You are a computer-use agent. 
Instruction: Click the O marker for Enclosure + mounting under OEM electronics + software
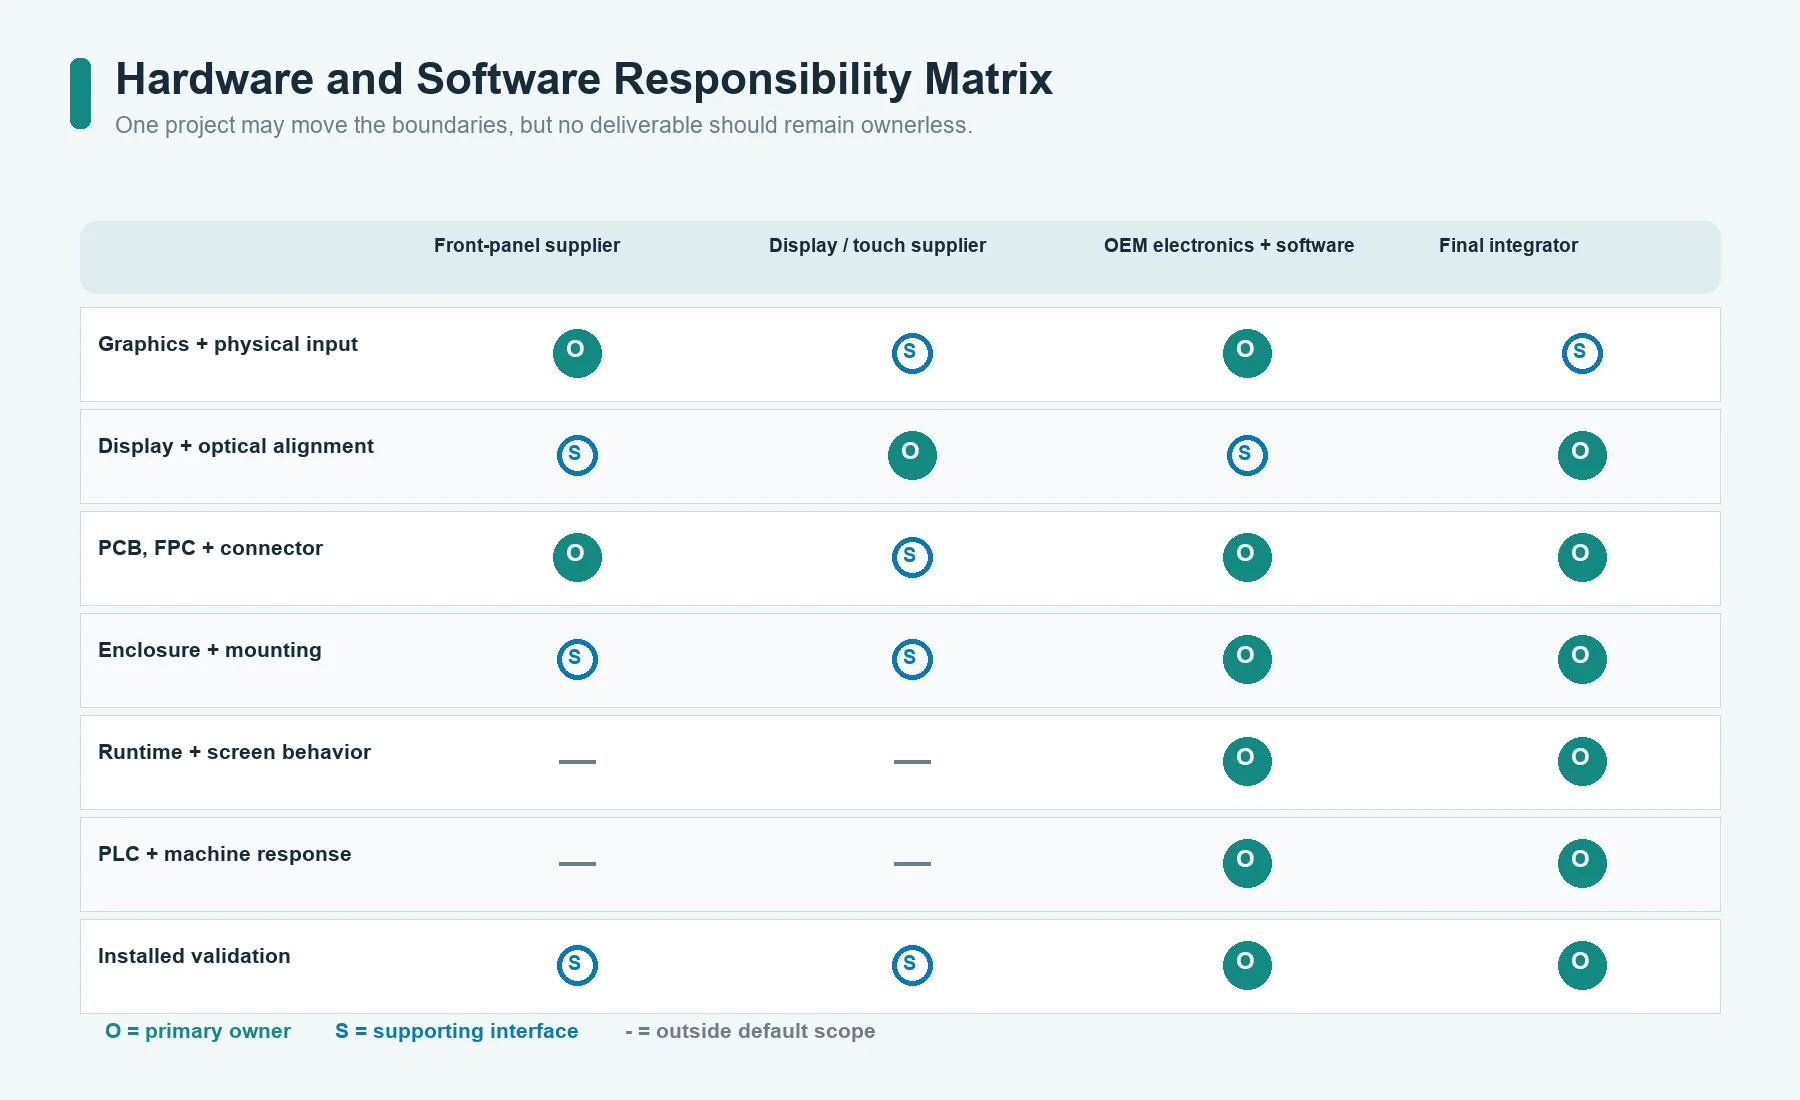point(1247,659)
